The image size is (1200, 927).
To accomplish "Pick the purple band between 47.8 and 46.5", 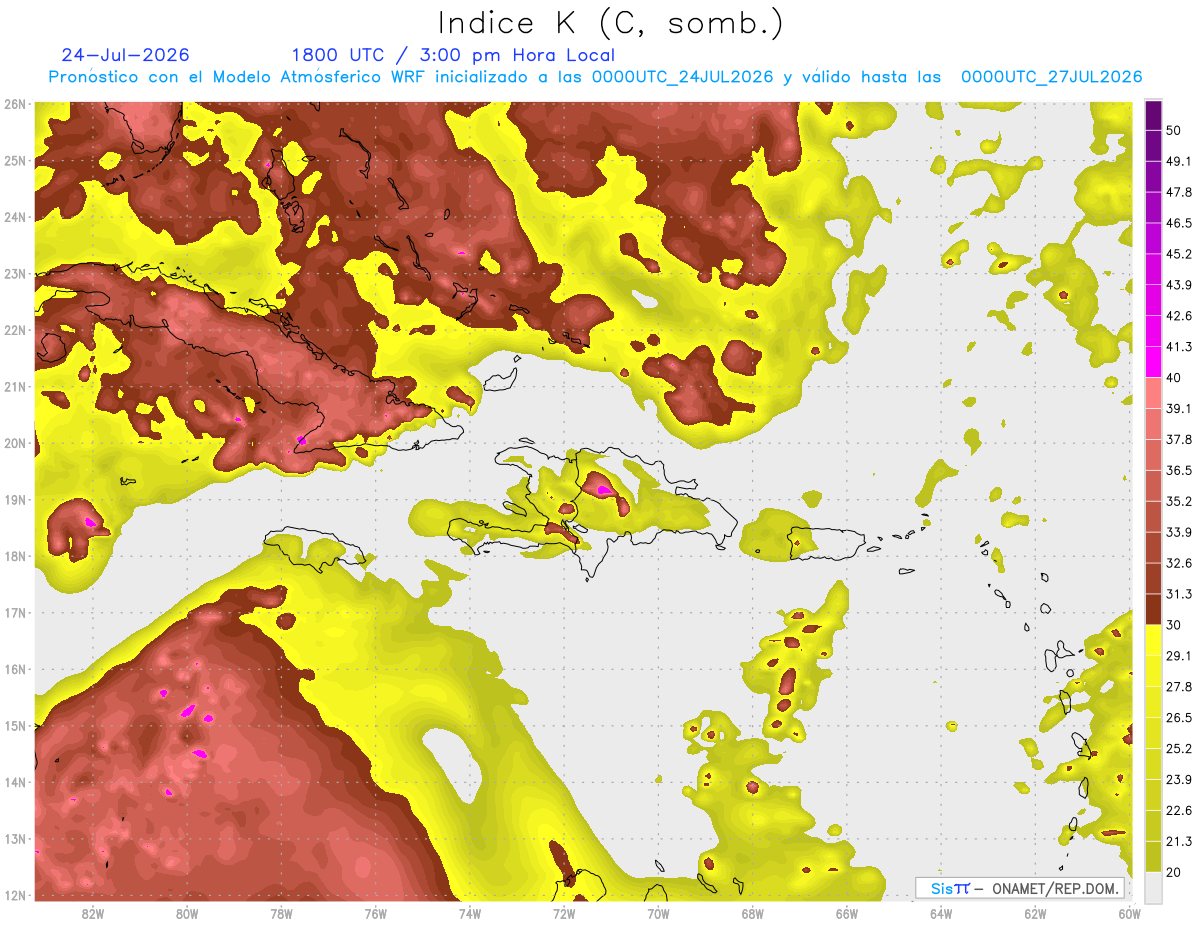I will tap(1153, 208).
